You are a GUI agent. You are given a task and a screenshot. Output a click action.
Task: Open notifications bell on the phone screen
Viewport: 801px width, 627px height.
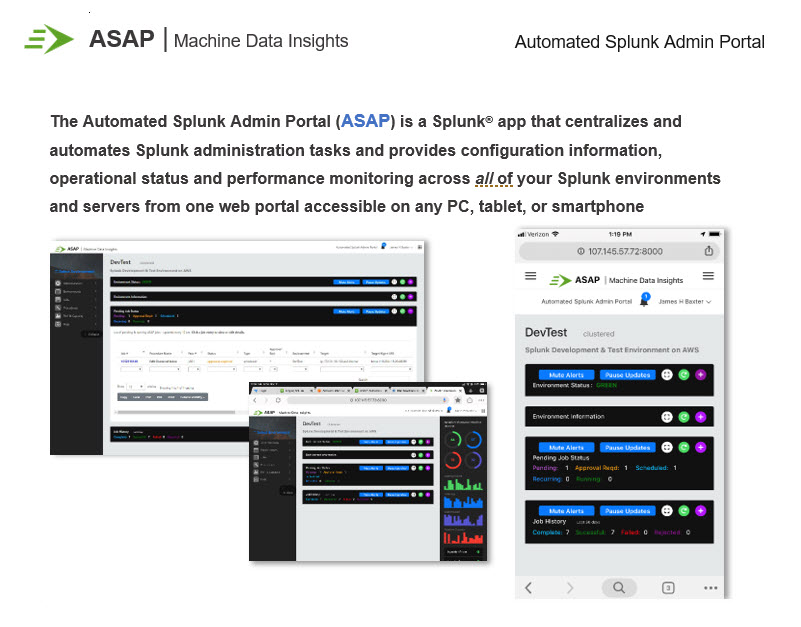point(644,300)
